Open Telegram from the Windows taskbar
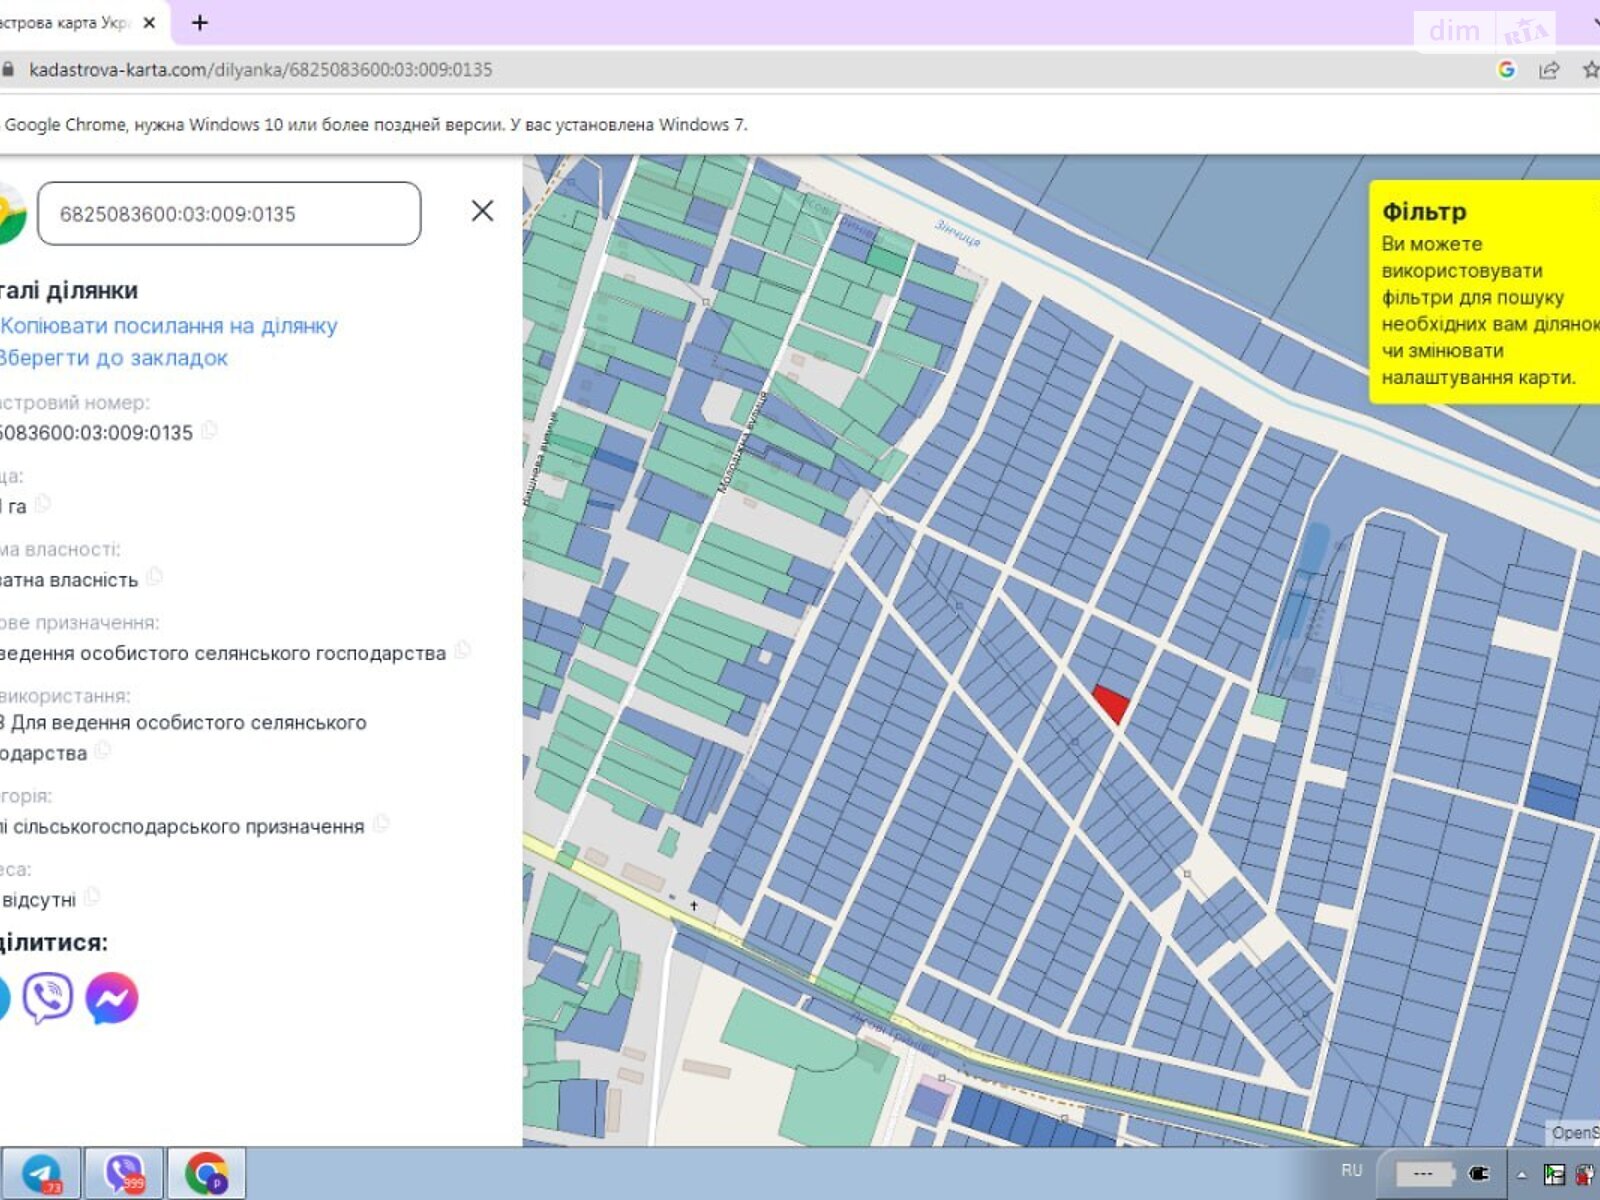This screenshot has height=1200, width=1600. pos(42,1173)
